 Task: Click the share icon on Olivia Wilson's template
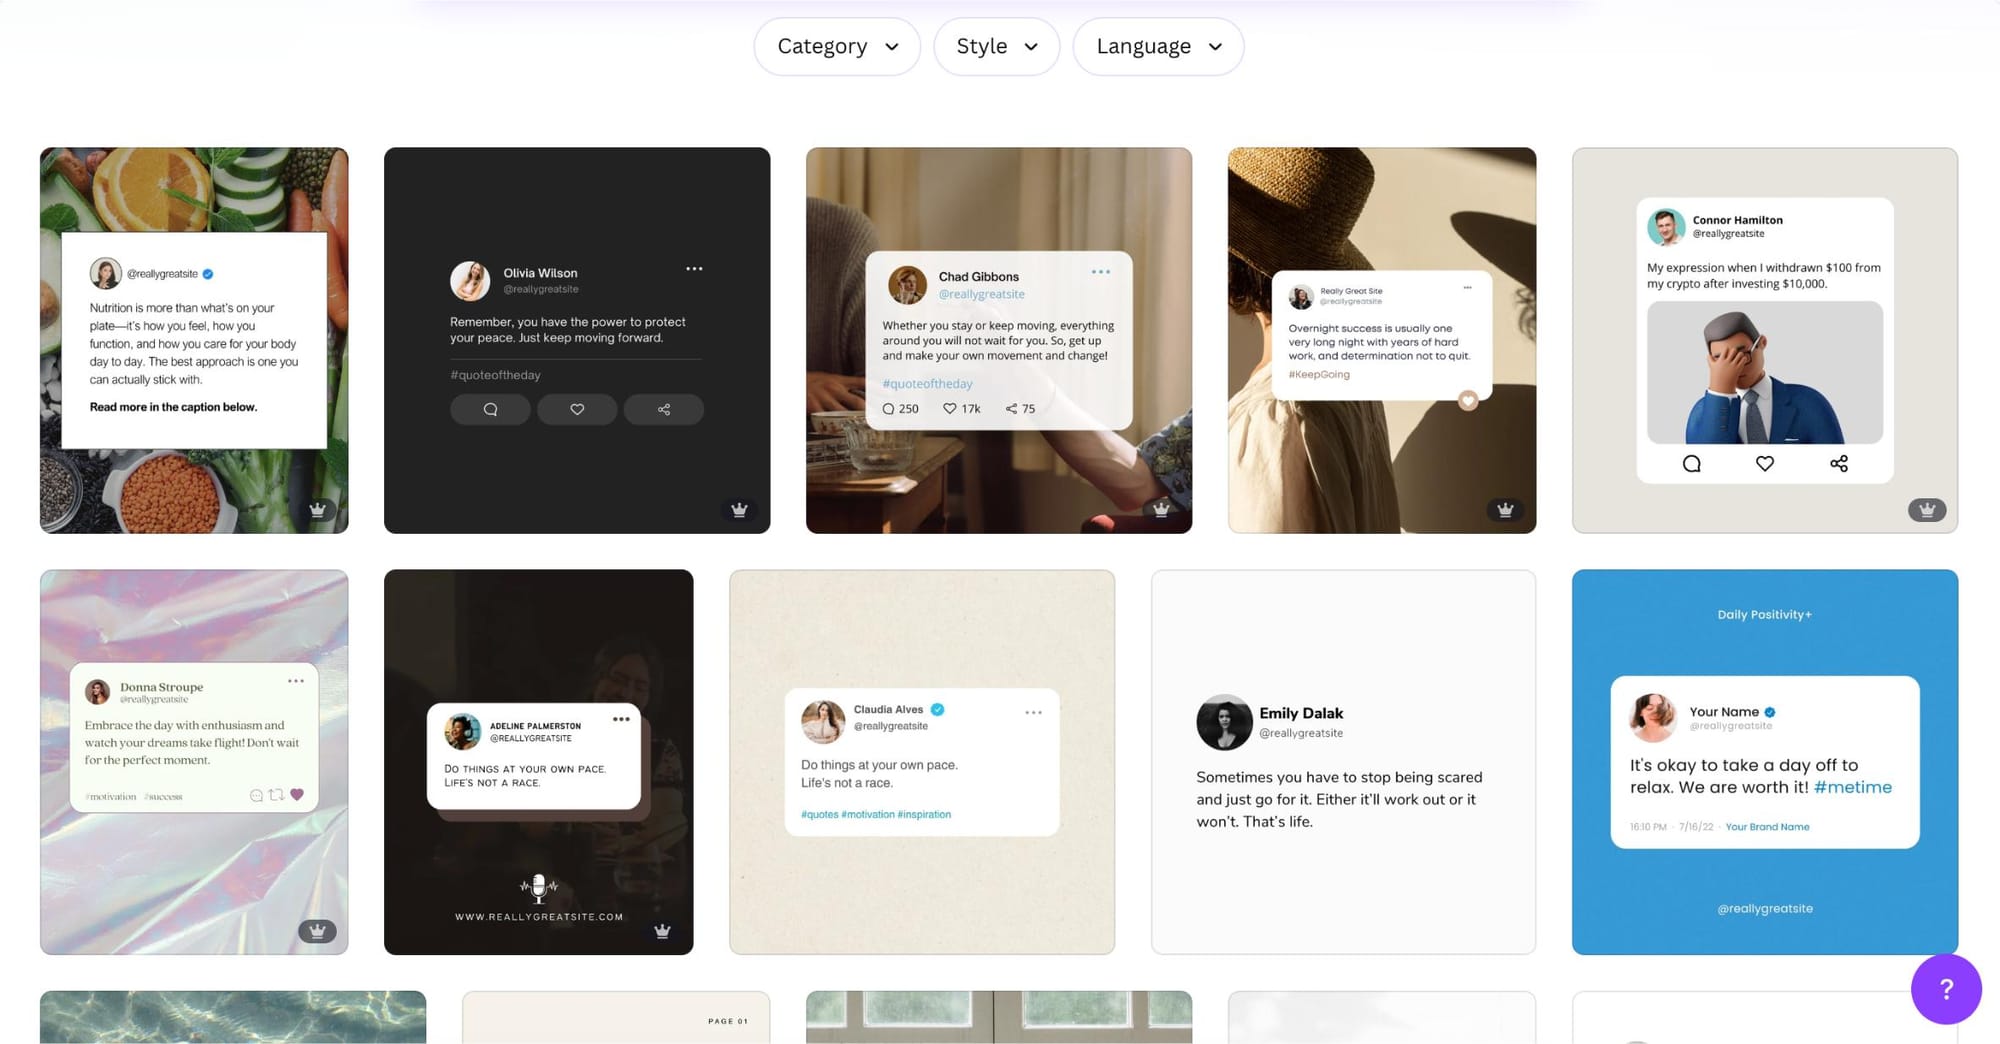663,409
